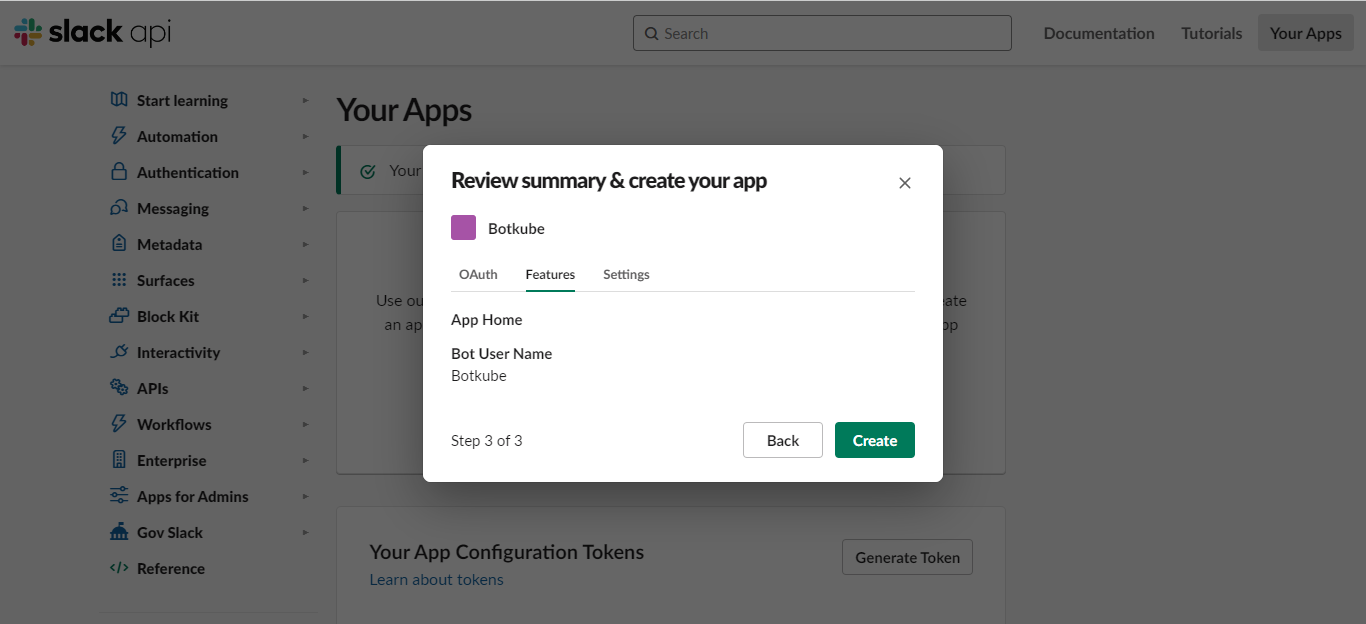1366x624 pixels.
Task: Select the Features tab
Action: (550, 274)
